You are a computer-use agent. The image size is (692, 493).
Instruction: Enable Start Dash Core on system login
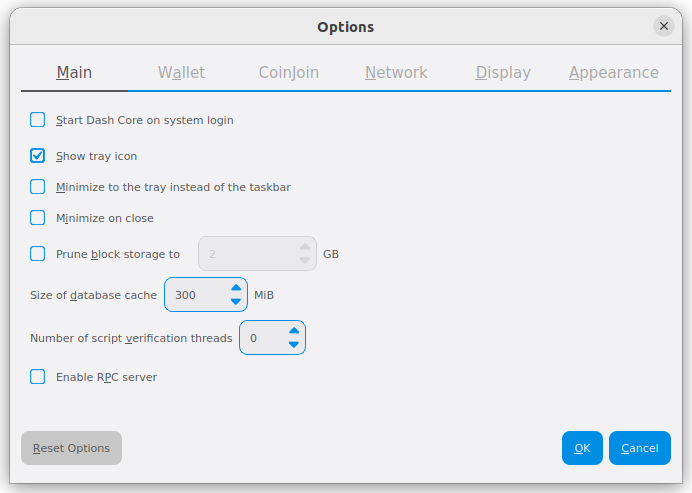click(x=38, y=120)
